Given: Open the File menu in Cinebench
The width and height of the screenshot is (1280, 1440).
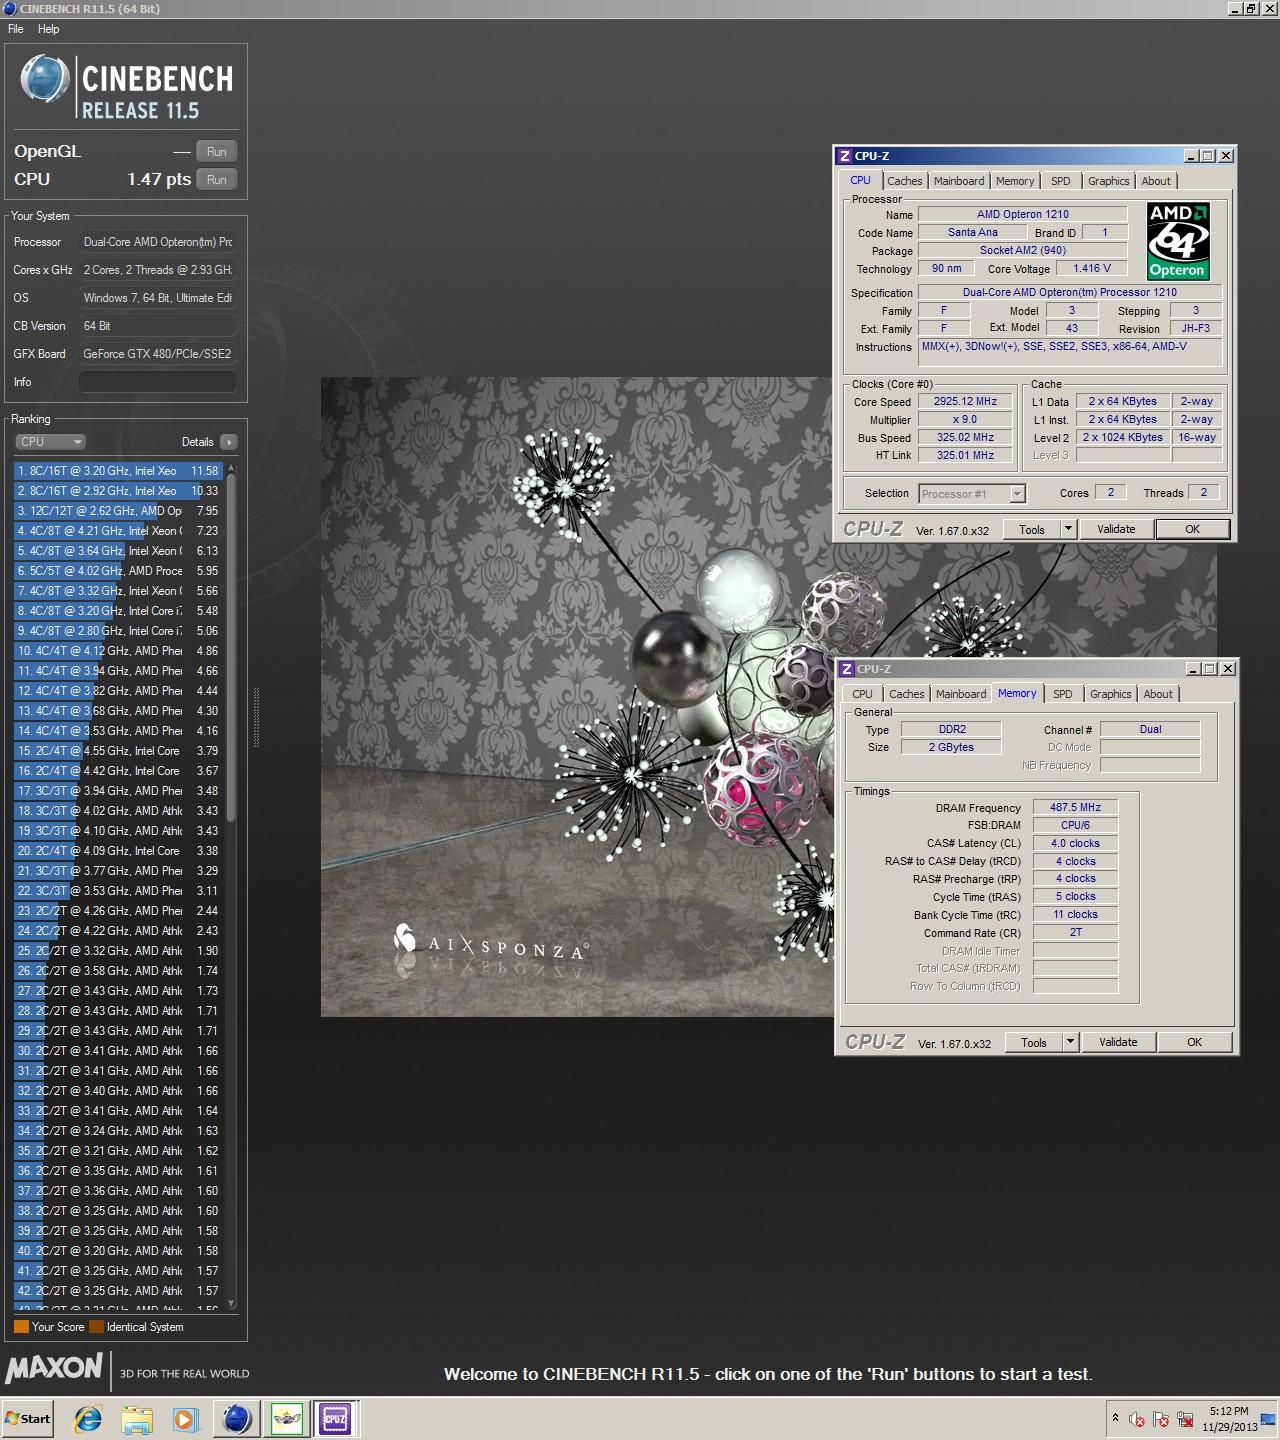Looking at the screenshot, I should [x=16, y=29].
